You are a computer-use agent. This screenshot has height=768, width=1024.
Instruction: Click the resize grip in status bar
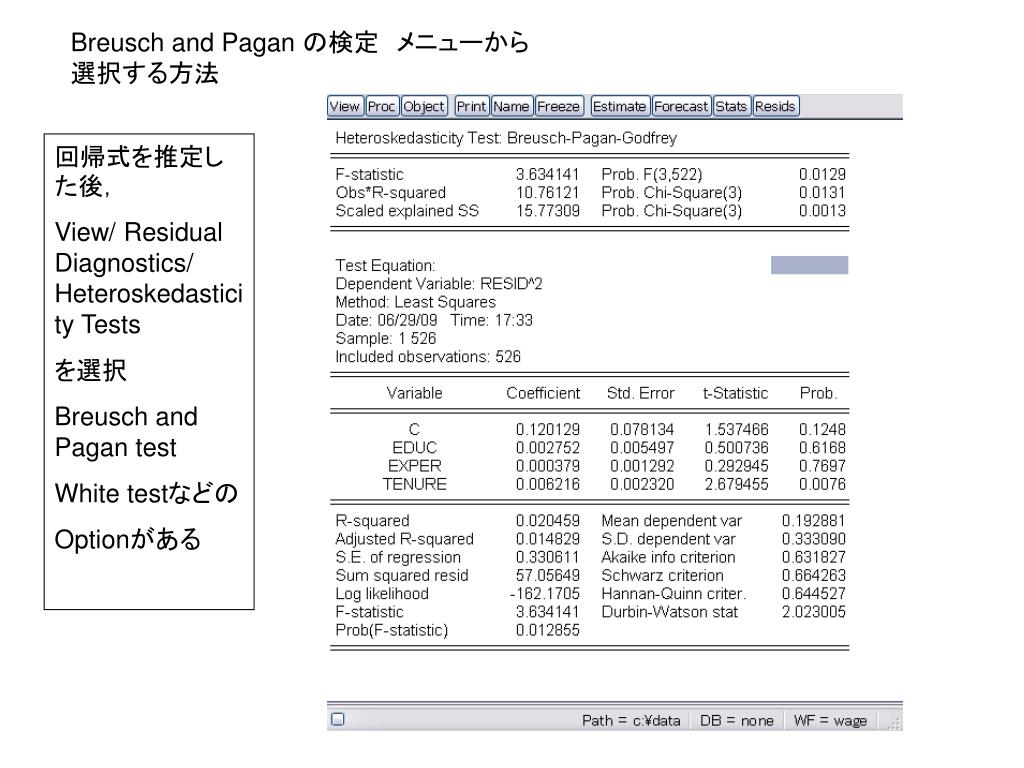[895, 723]
